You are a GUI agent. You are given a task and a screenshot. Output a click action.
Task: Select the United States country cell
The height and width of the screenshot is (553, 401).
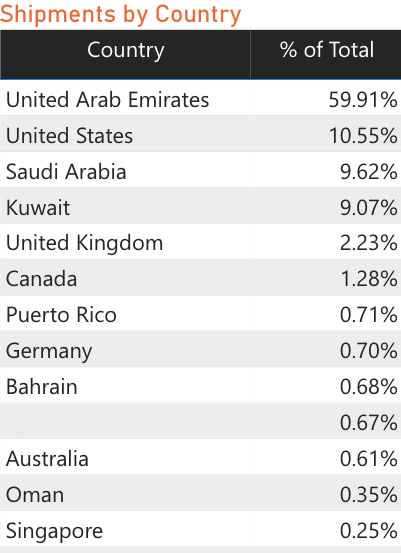(x=125, y=135)
